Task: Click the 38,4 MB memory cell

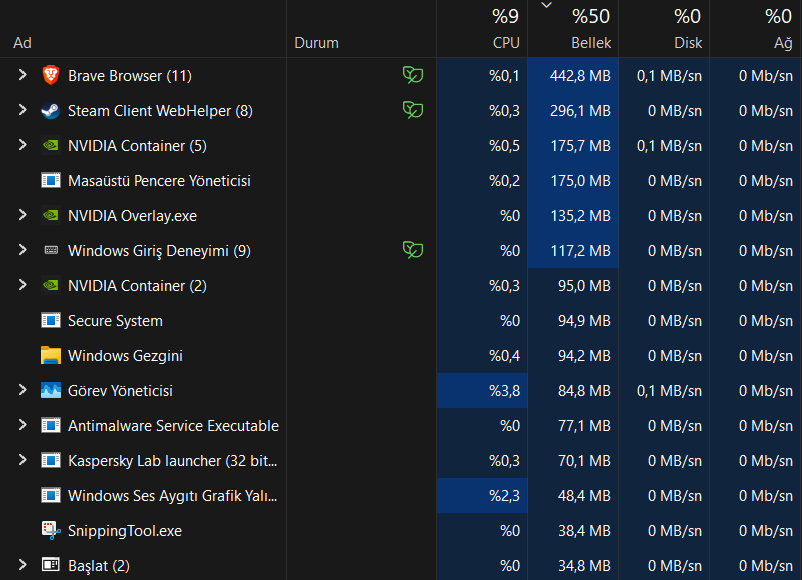Action: (x=573, y=531)
